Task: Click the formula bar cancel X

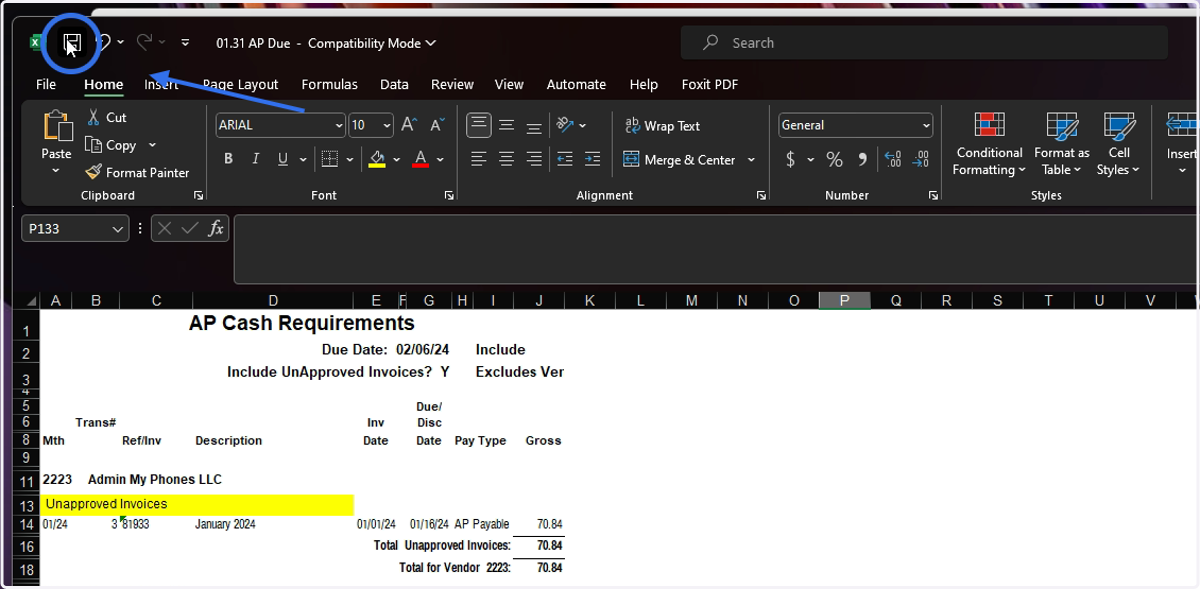Action: [165, 228]
